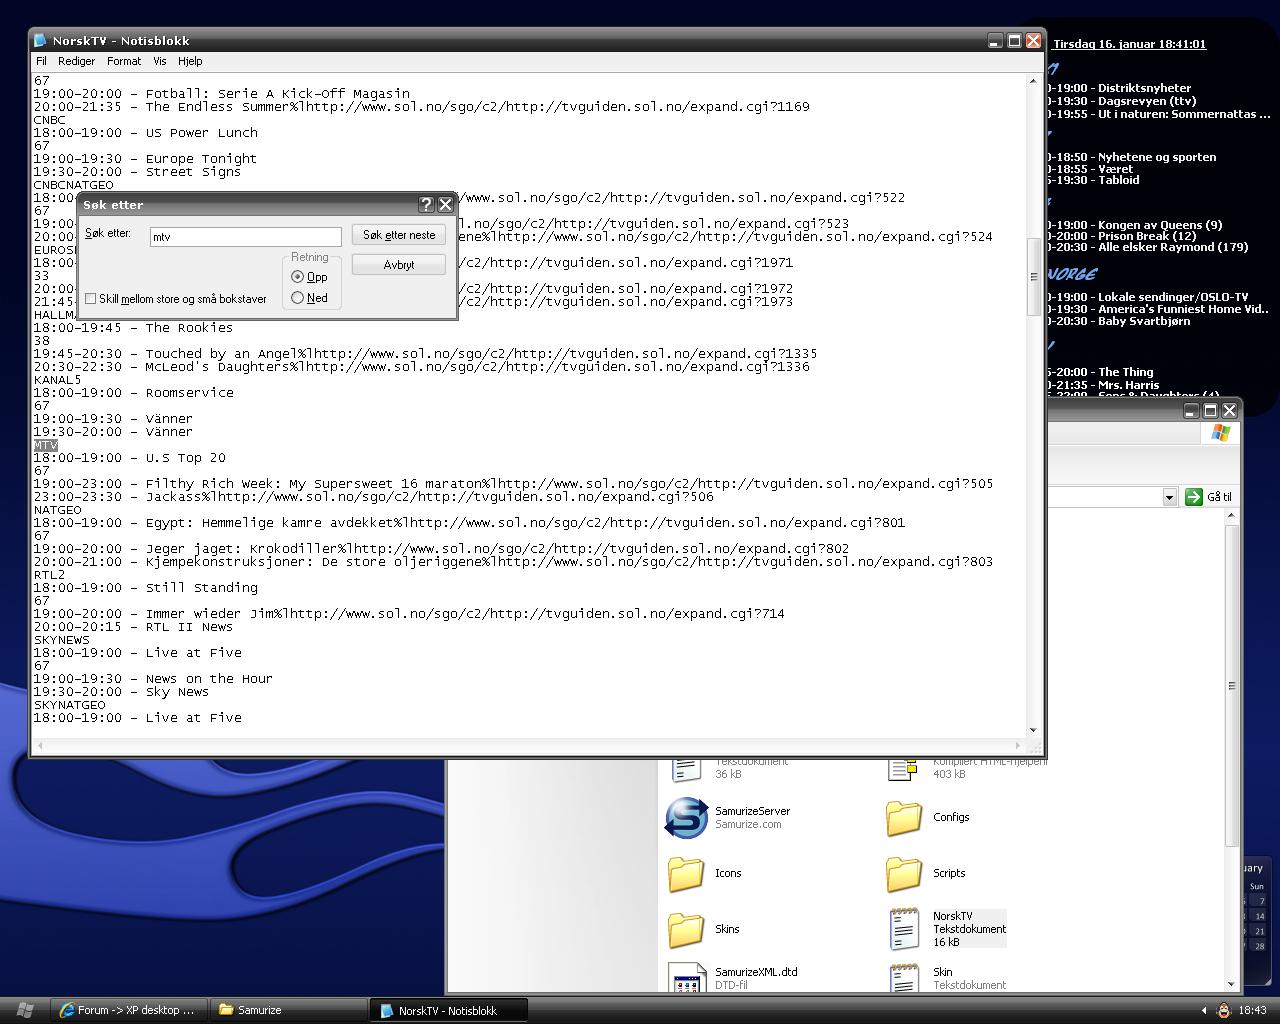Open the SamurizeServer application icon
The width and height of the screenshot is (1280, 1024).
coord(686,818)
